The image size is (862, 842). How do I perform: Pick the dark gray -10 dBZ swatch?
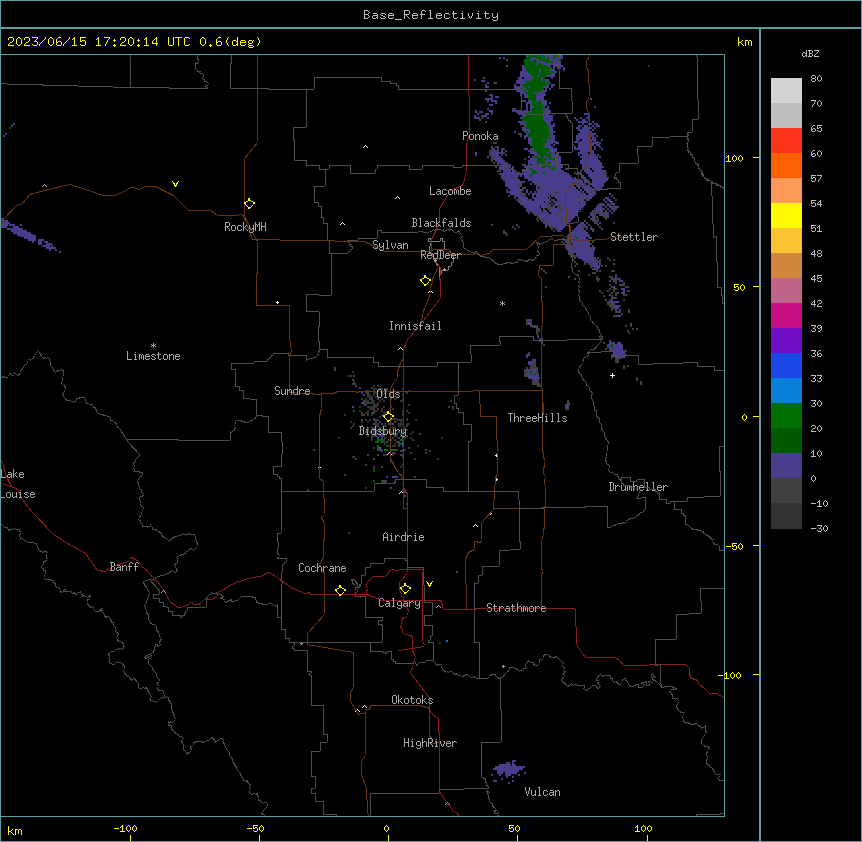(x=786, y=516)
